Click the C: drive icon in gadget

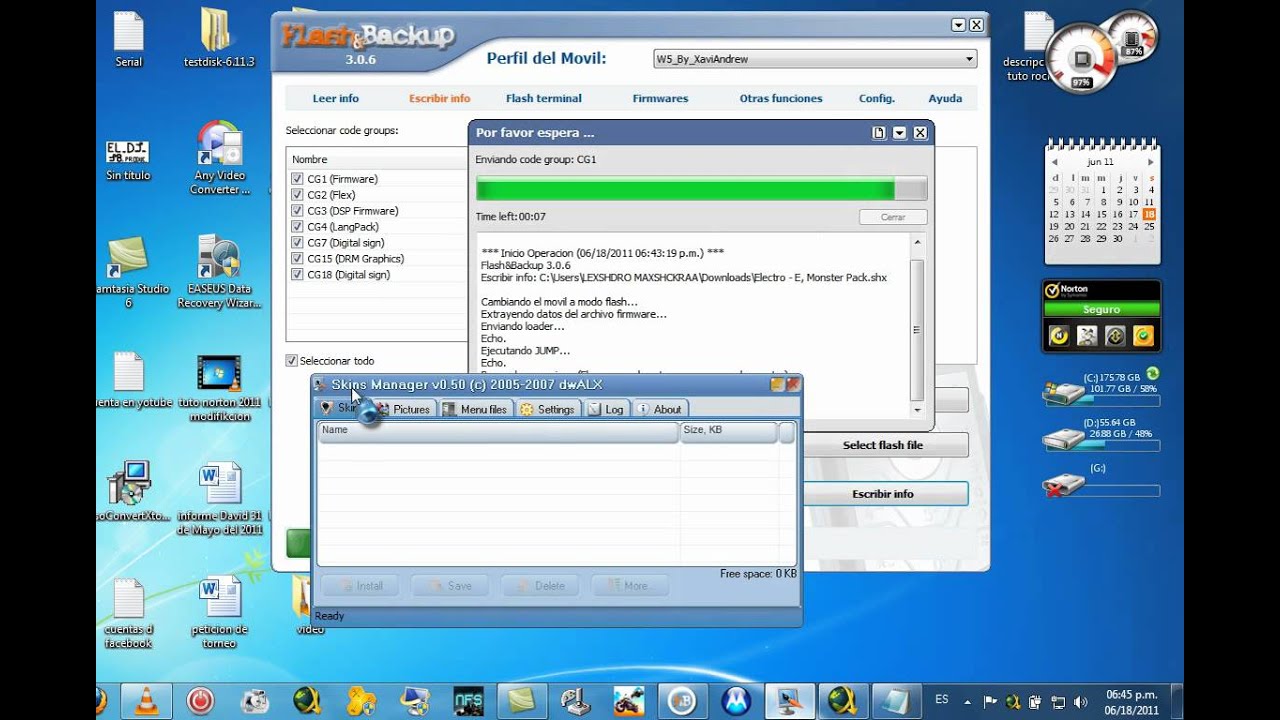(1063, 394)
